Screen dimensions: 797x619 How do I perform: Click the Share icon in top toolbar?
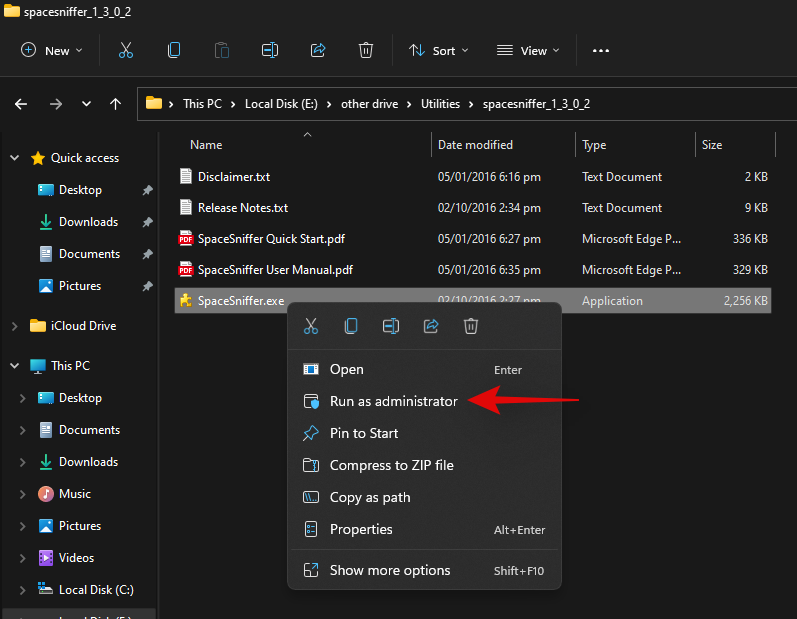pyautogui.click(x=318, y=50)
